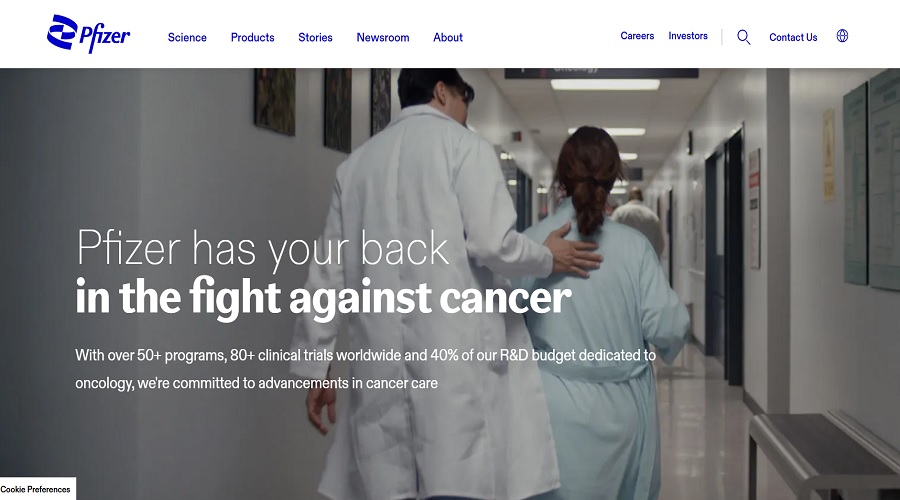Click the 'in the fight against cancer' heading
This screenshot has height=500, width=900.
point(323,297)
